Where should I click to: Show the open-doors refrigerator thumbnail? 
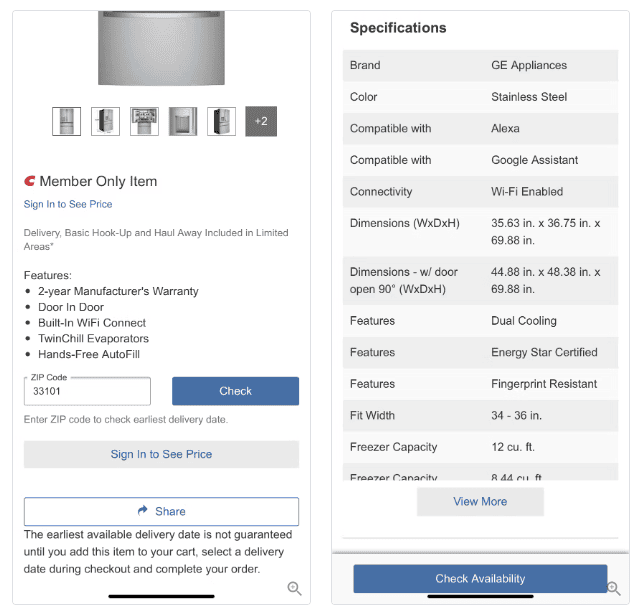[144, 122]
